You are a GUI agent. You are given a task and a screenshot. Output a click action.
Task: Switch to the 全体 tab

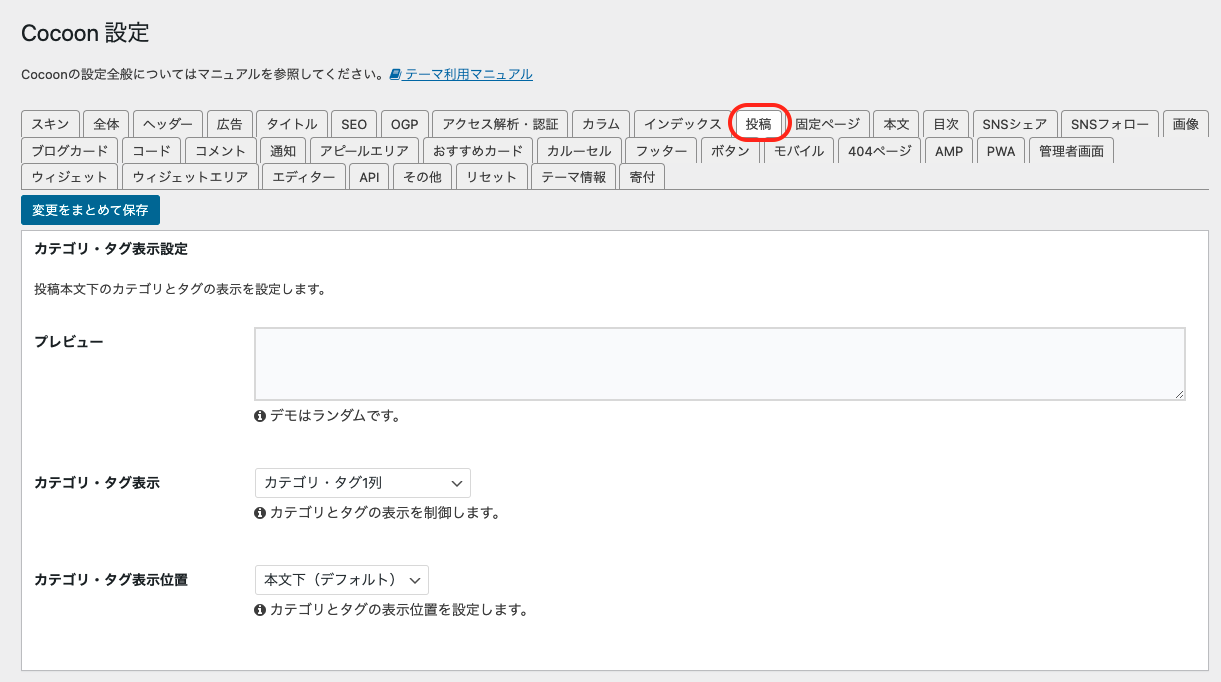click(x=106, y=124)
